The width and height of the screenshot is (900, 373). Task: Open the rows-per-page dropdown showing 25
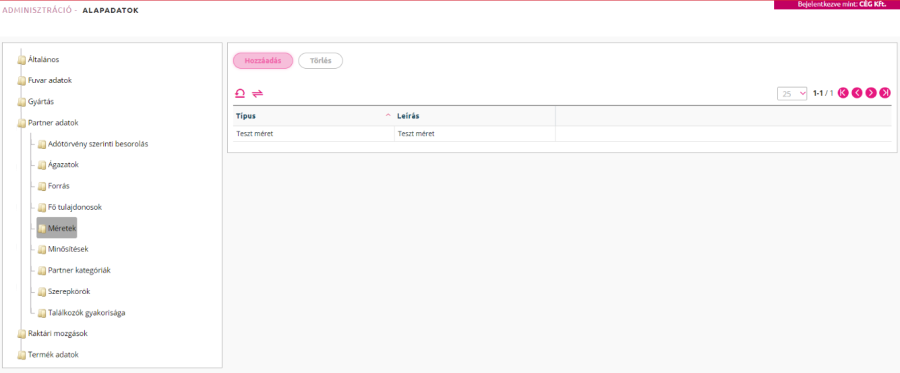(792, 93)
